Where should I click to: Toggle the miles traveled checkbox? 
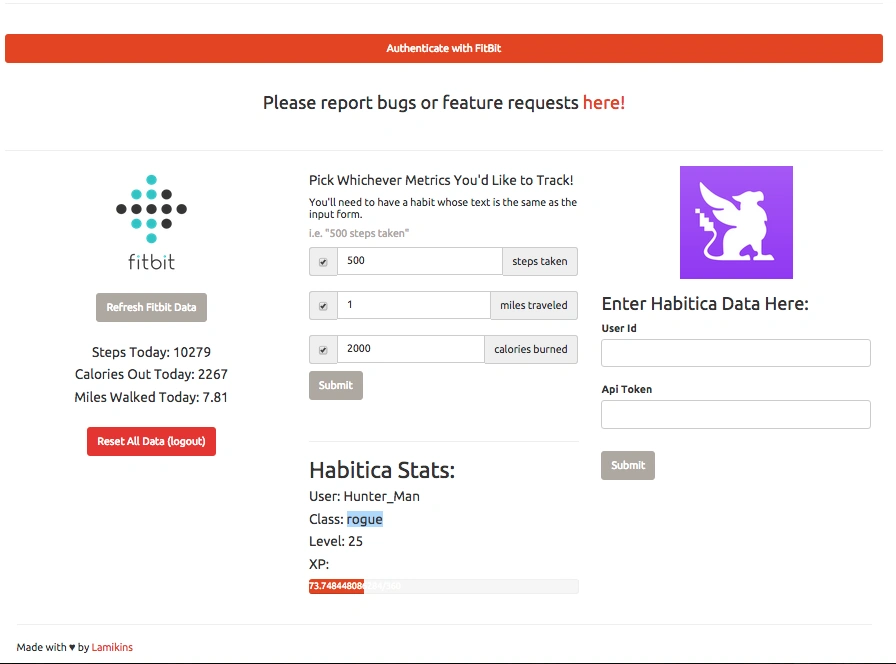pyautogui.click(x=323, y=306)
